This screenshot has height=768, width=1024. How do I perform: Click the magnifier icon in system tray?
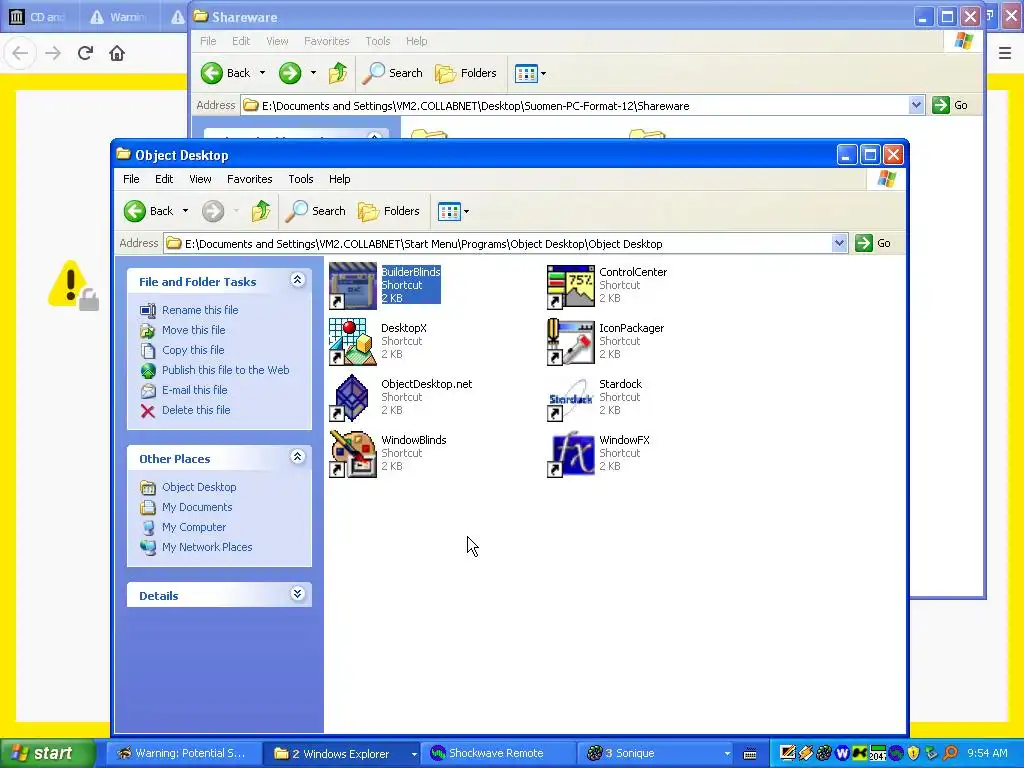pos(950,754)
